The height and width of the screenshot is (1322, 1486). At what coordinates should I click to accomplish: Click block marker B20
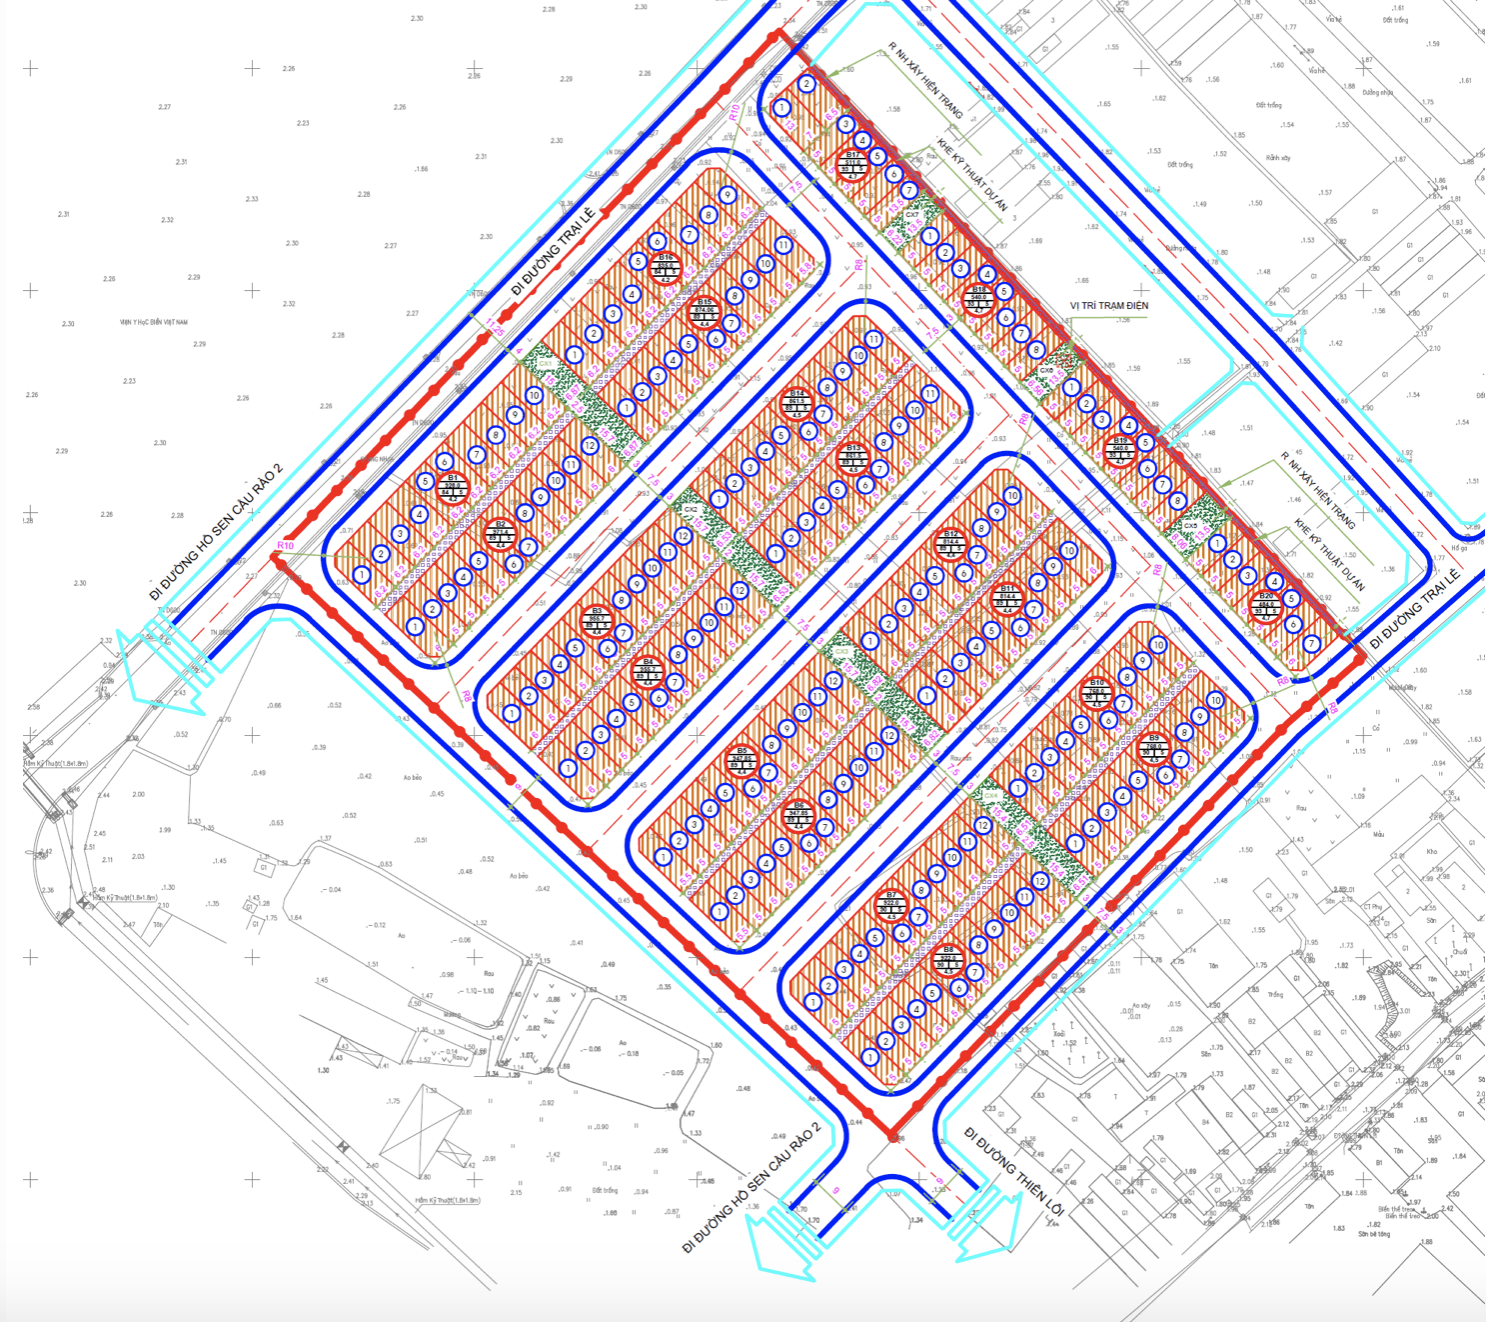coord(1265,605)
